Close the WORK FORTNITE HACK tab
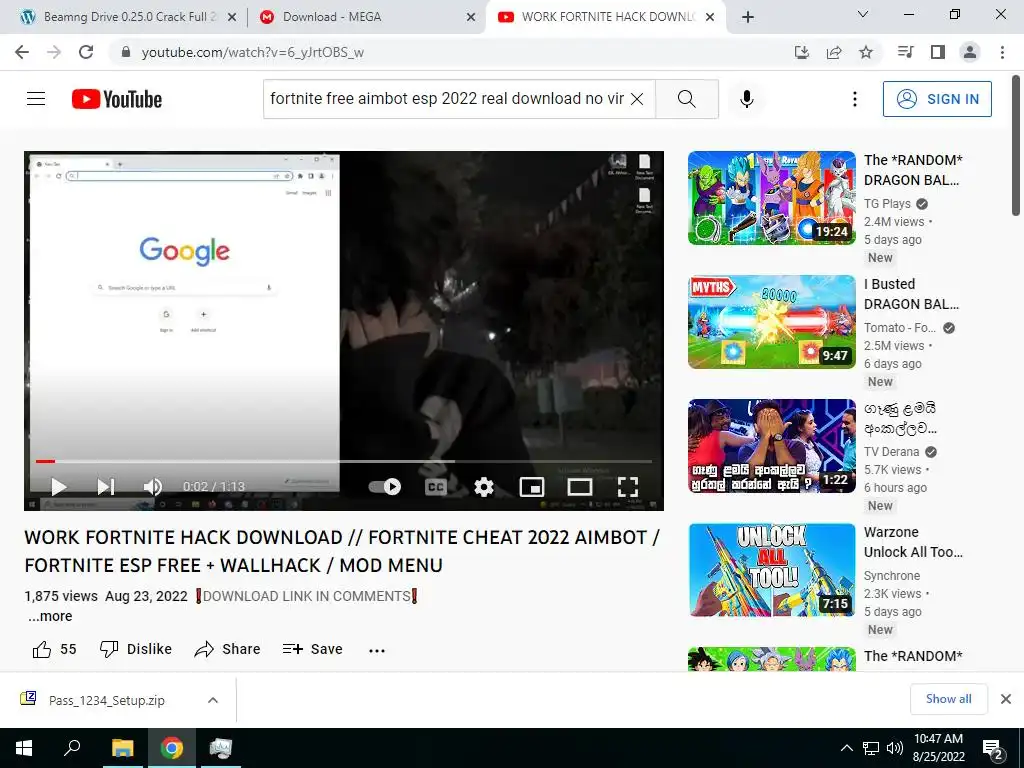The height and width of the screenshot is (768, 1024). (710, 17)
